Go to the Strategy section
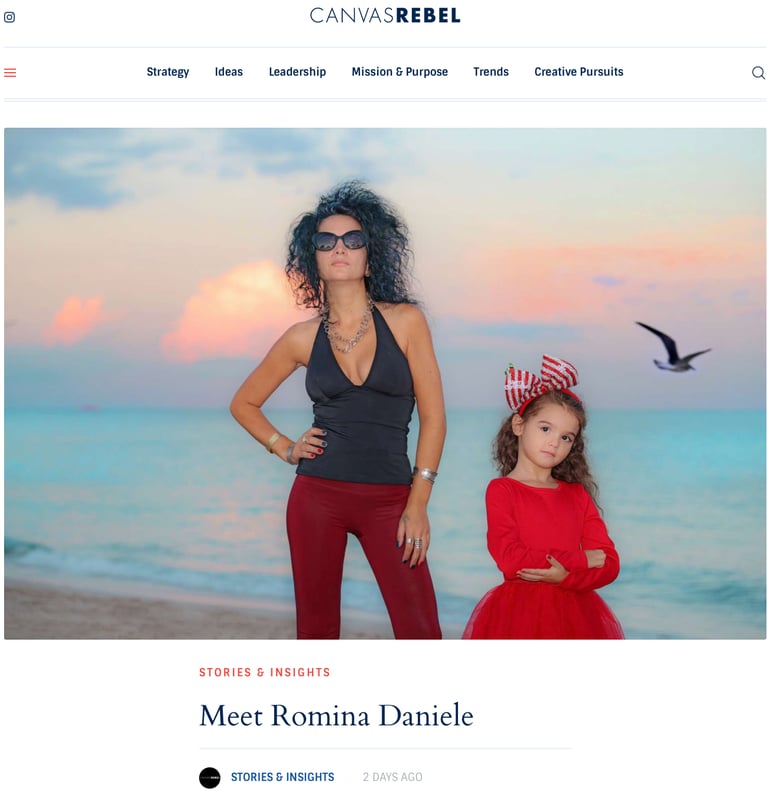 click(168, 72)
